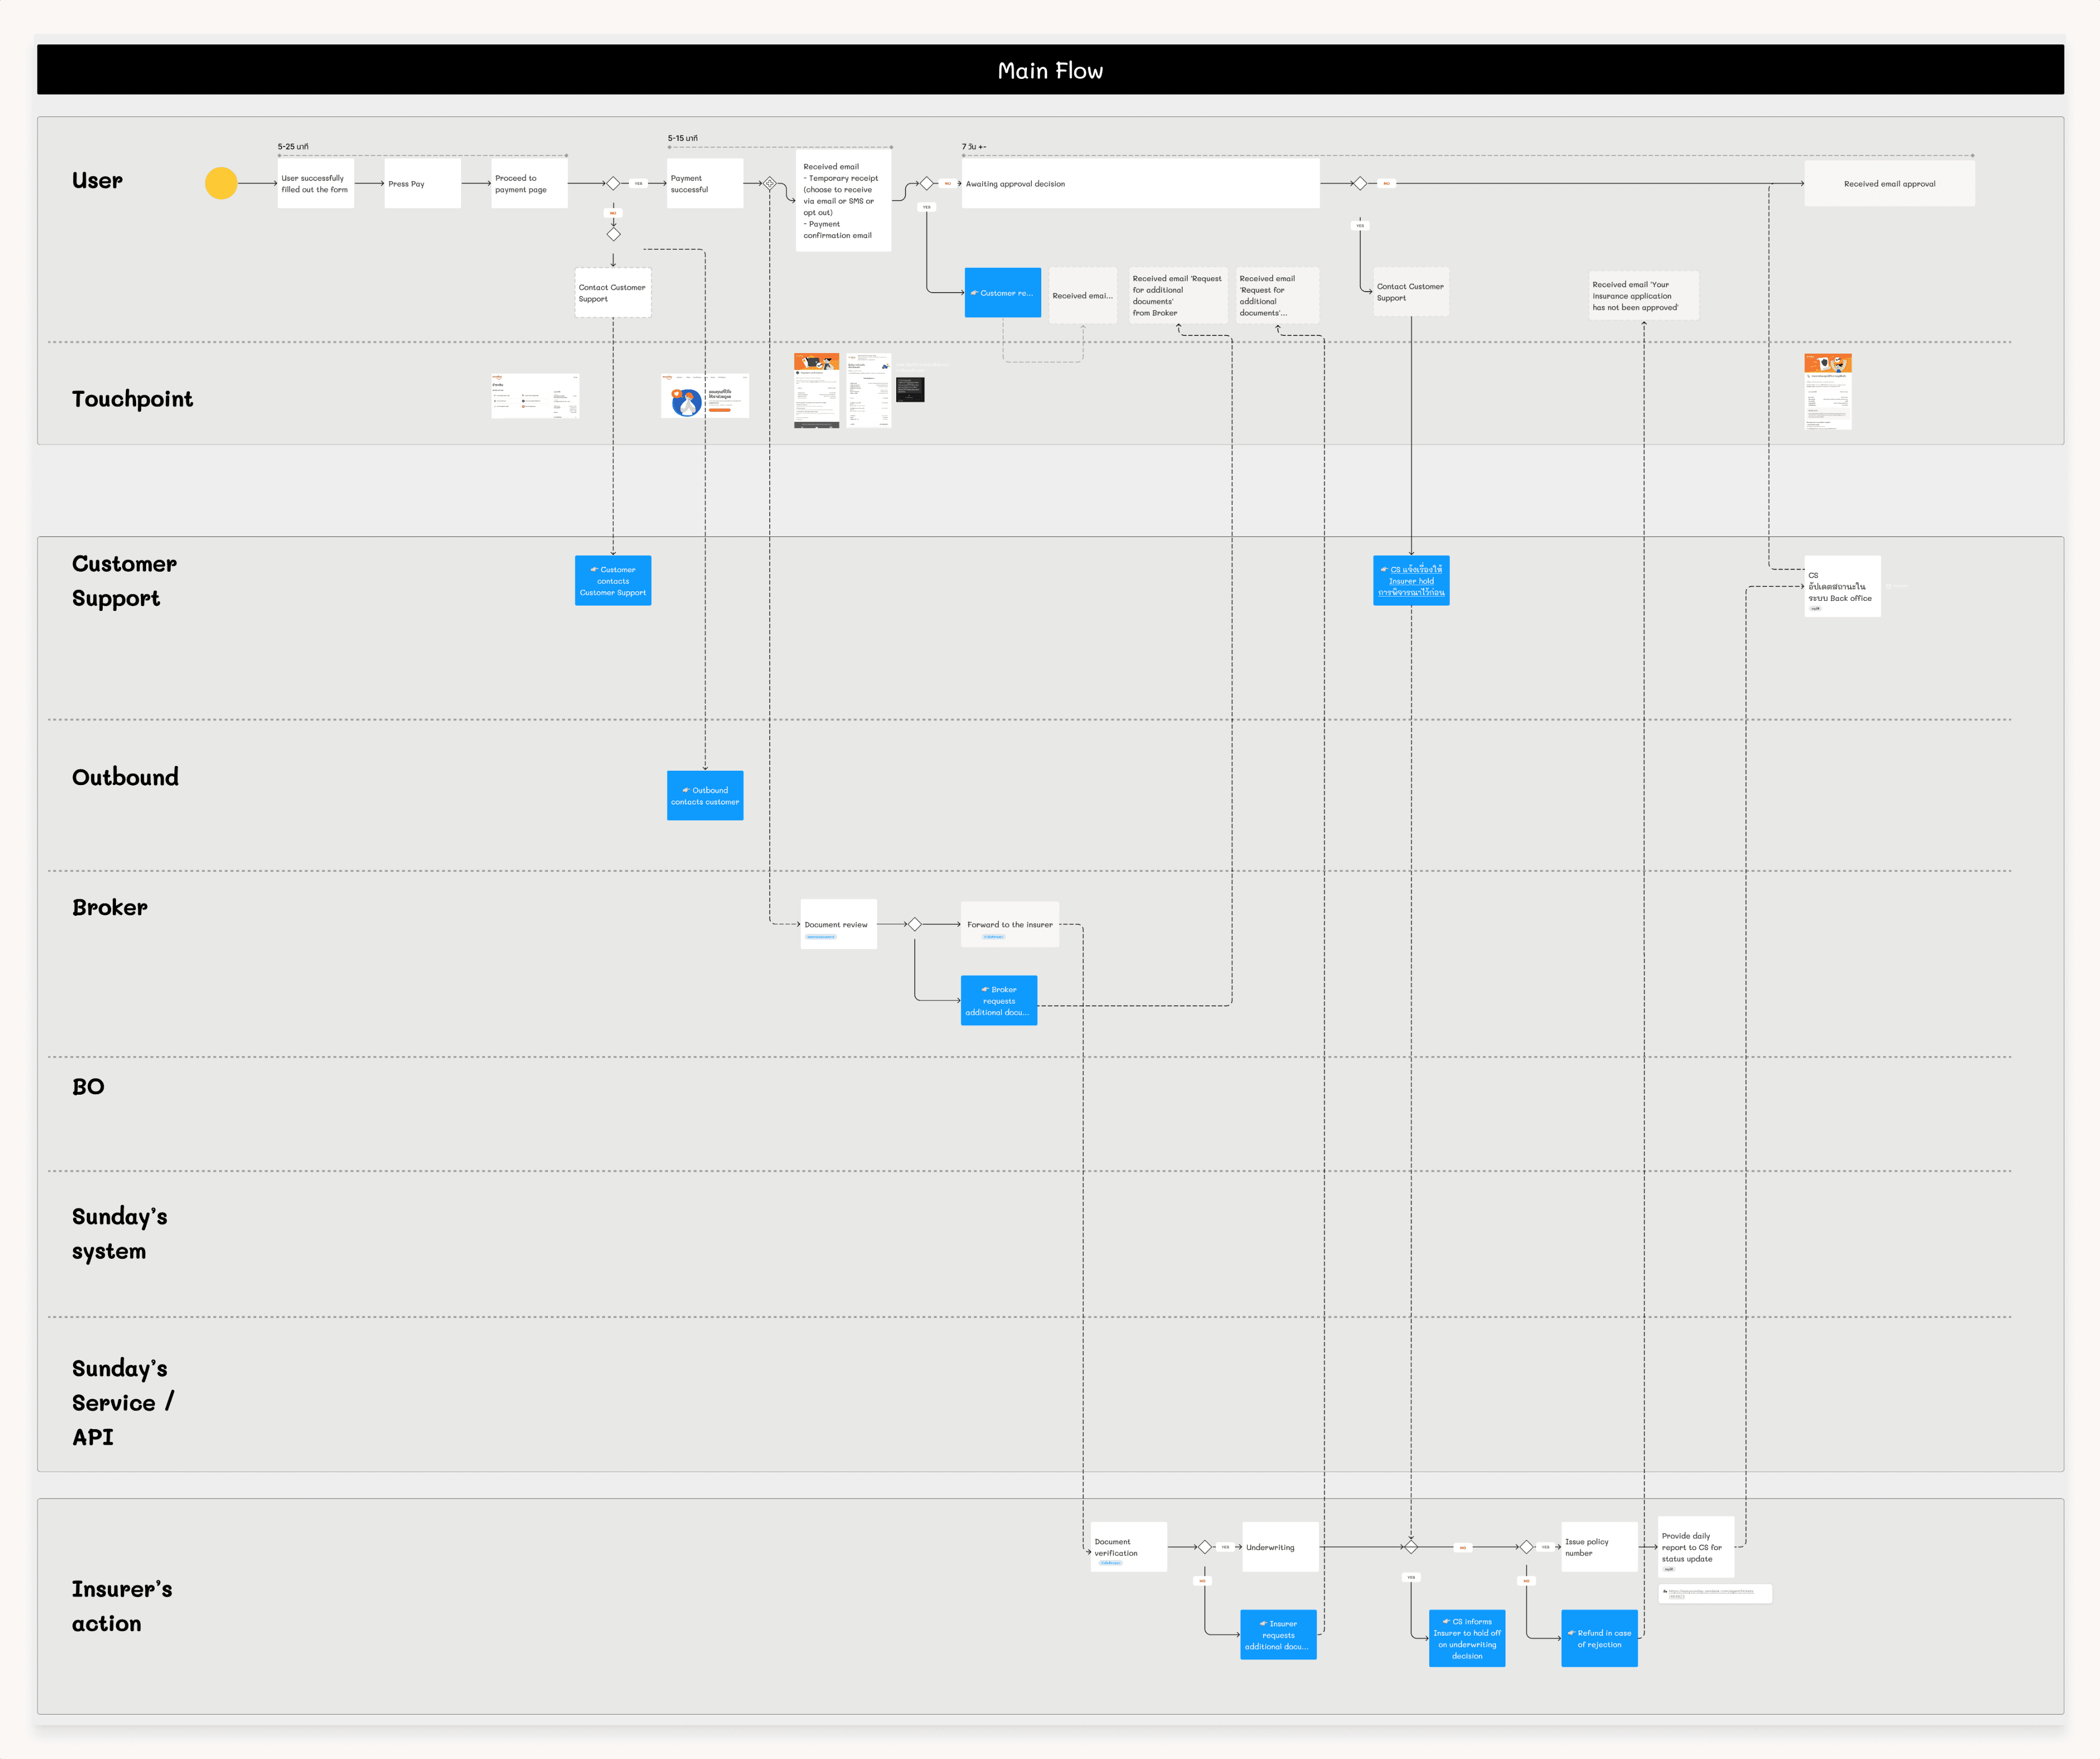Click the diamond above Contact Customer Support
Screen dimensions: 2100x1759
pyautogui.click(x=613, y=234)
